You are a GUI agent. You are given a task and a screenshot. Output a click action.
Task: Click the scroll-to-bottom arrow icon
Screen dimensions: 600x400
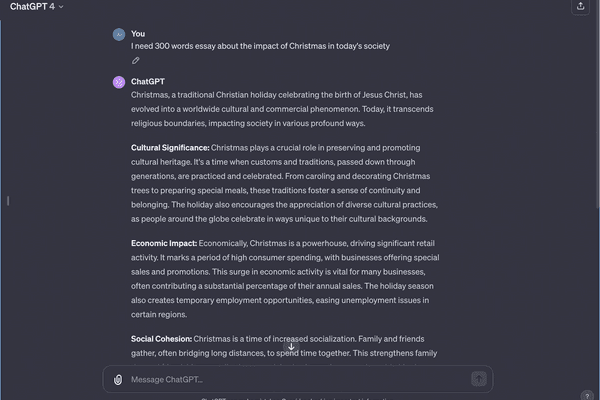click(291, 347)
